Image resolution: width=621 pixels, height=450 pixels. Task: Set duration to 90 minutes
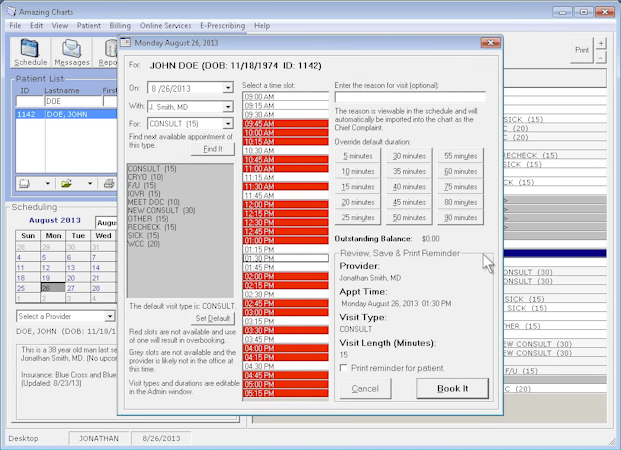[x=461, y=218]
